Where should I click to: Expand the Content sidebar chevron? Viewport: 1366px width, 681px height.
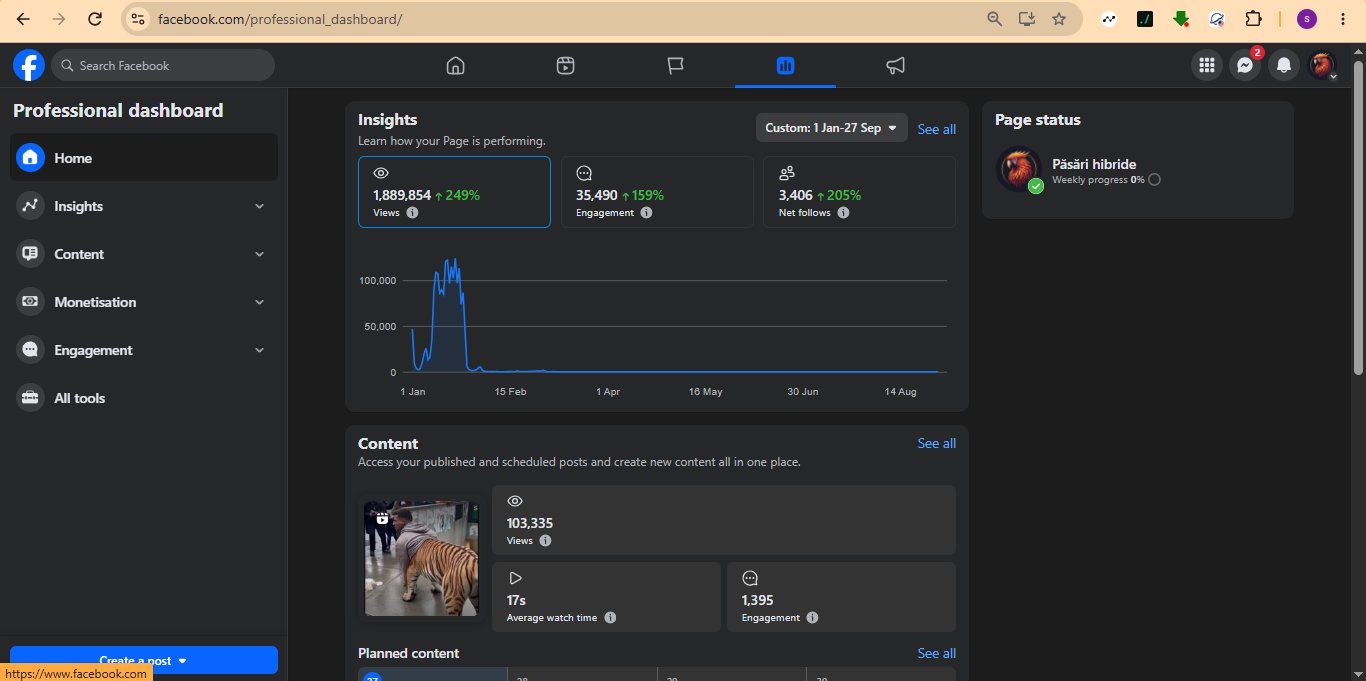point(260,254)
